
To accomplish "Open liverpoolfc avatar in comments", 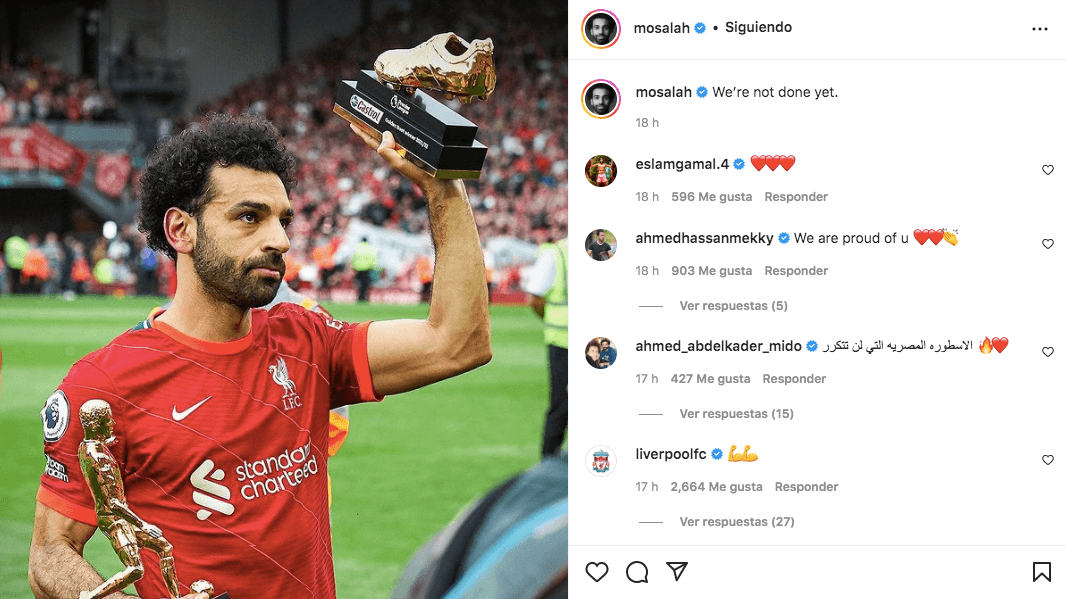I will (x=601, y=461).
